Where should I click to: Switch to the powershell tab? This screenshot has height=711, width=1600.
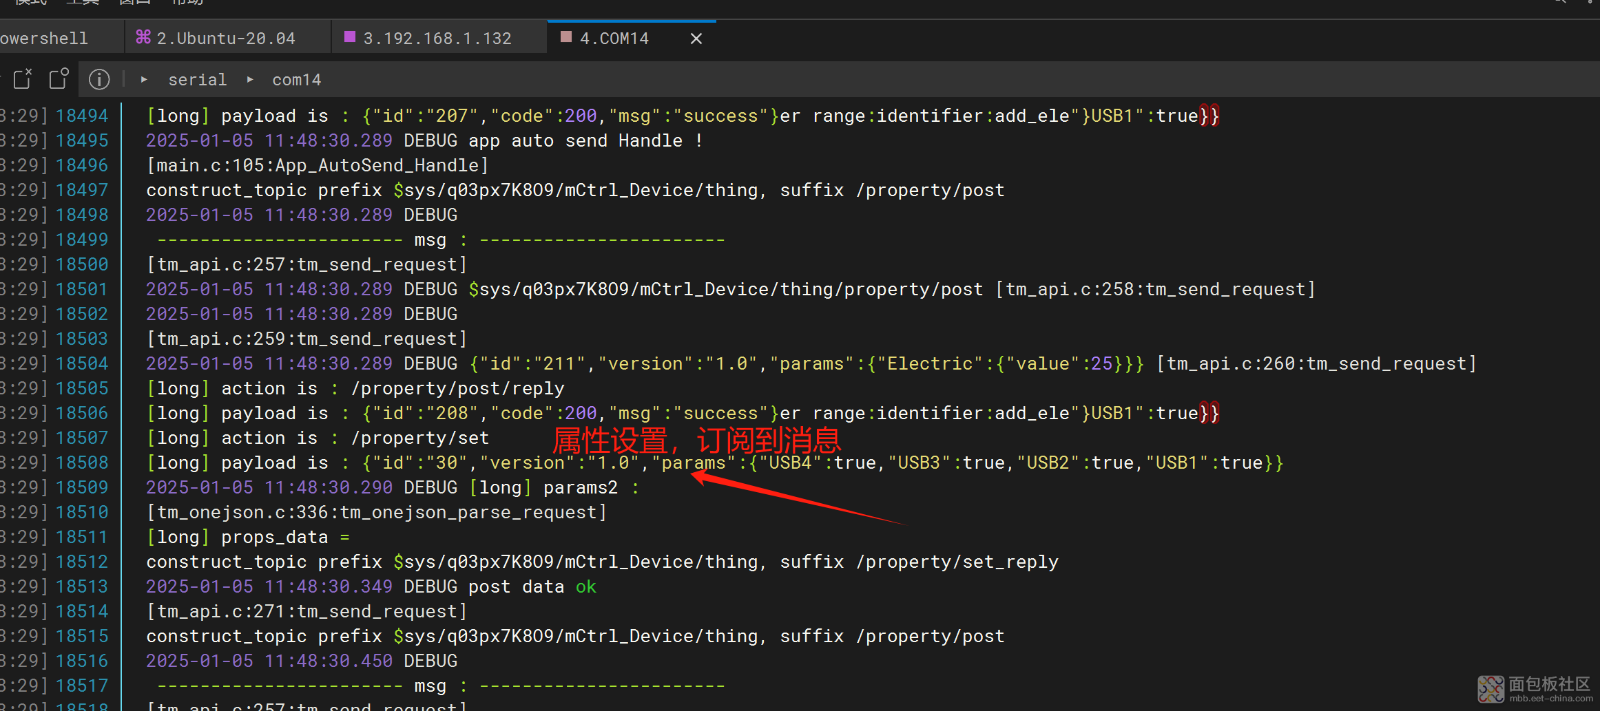44,38
